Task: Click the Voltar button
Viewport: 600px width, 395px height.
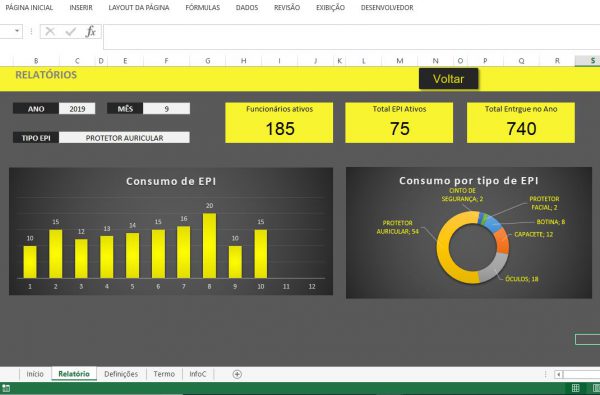Action: coord(448,79)
